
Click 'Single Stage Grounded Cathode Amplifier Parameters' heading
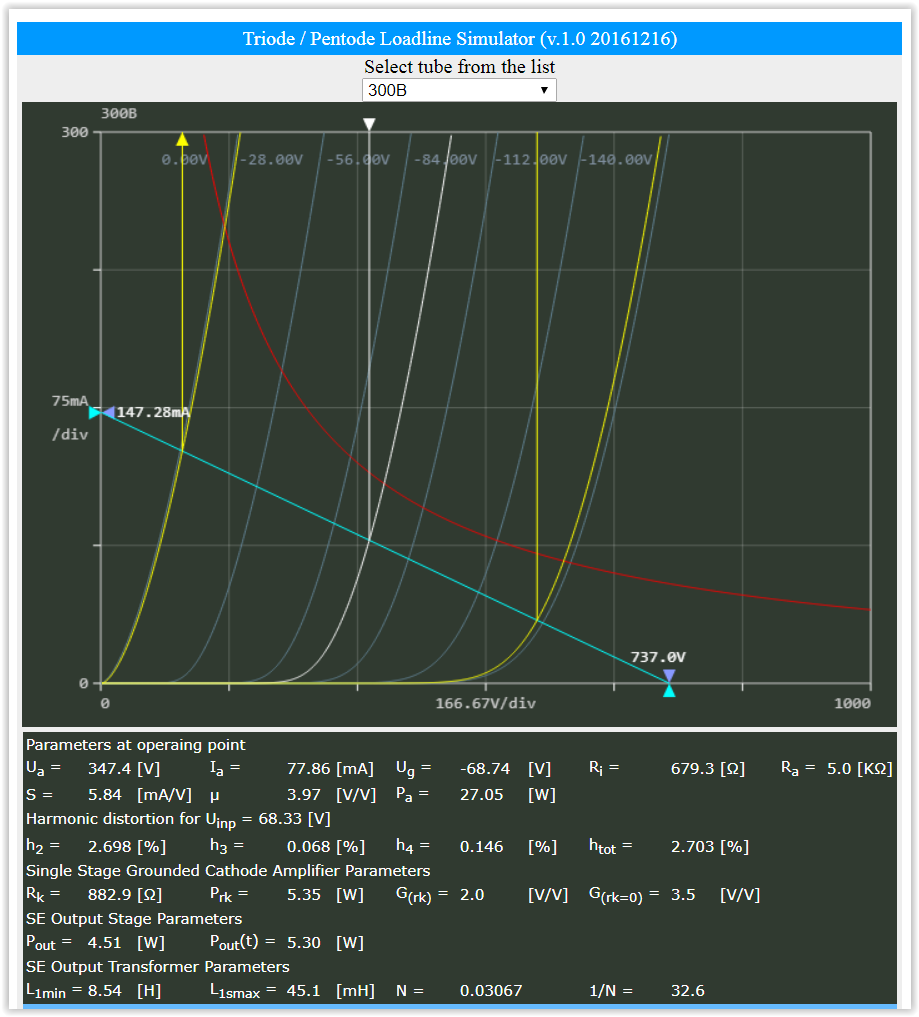228,870
